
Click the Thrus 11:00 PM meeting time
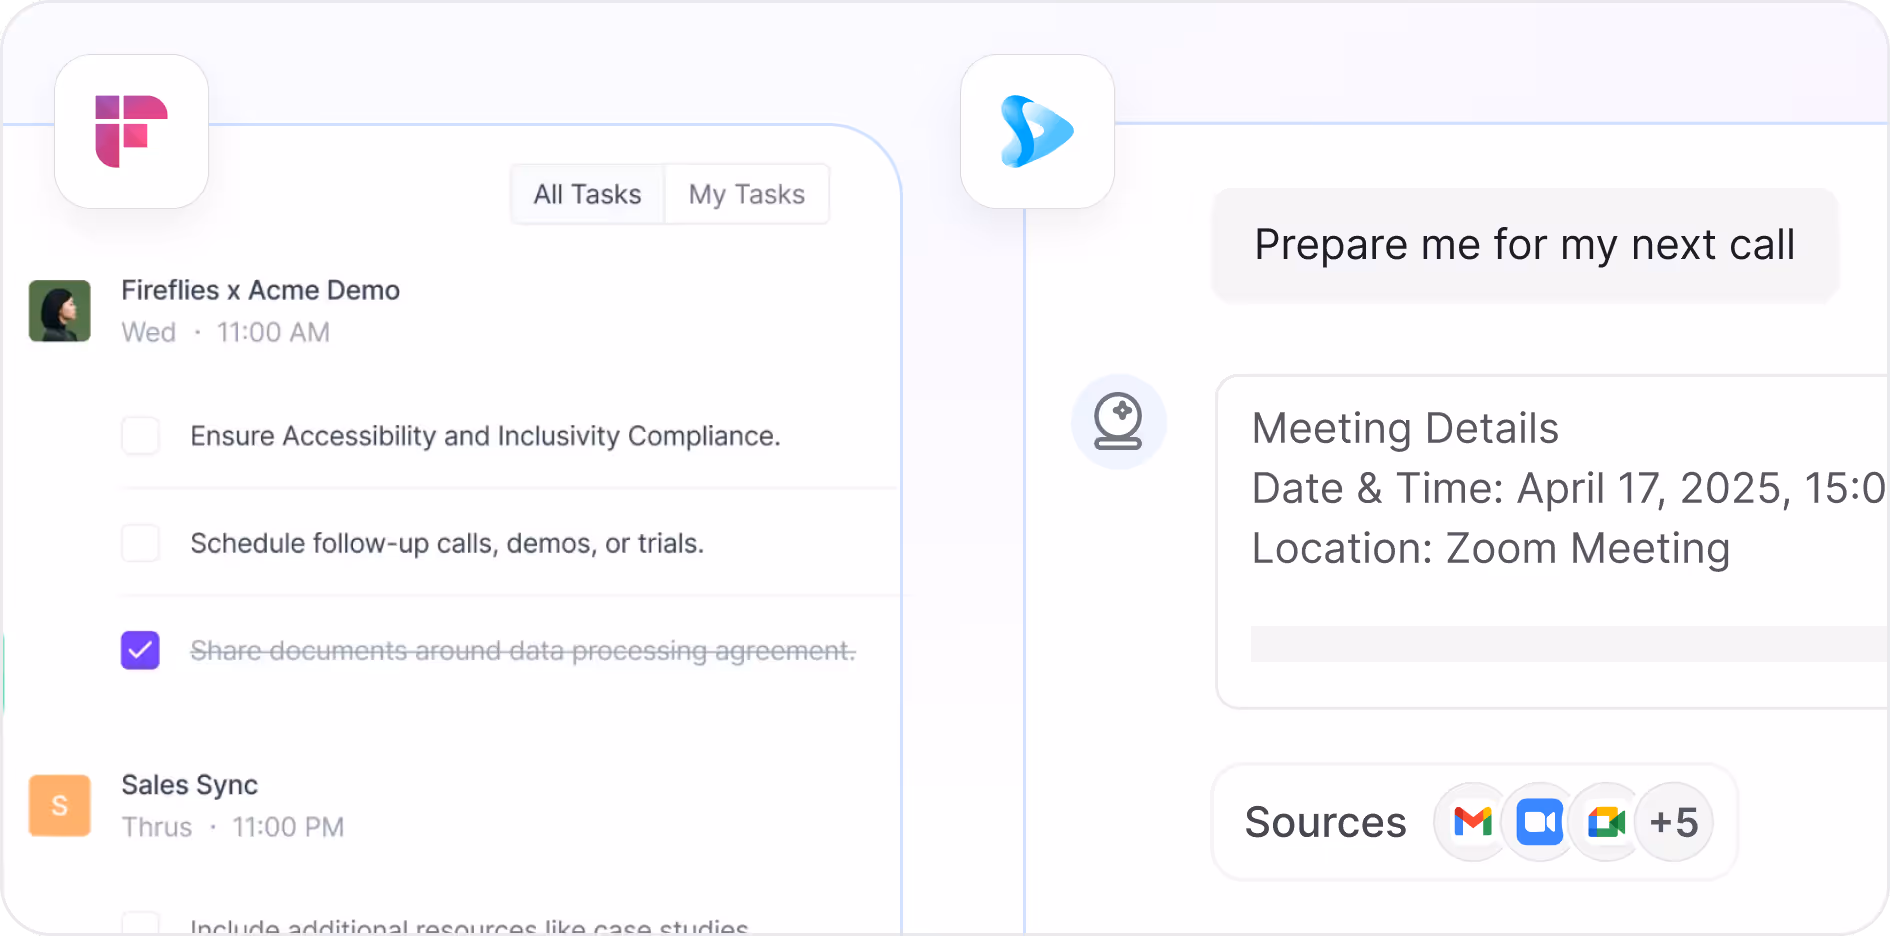[232, 827]
